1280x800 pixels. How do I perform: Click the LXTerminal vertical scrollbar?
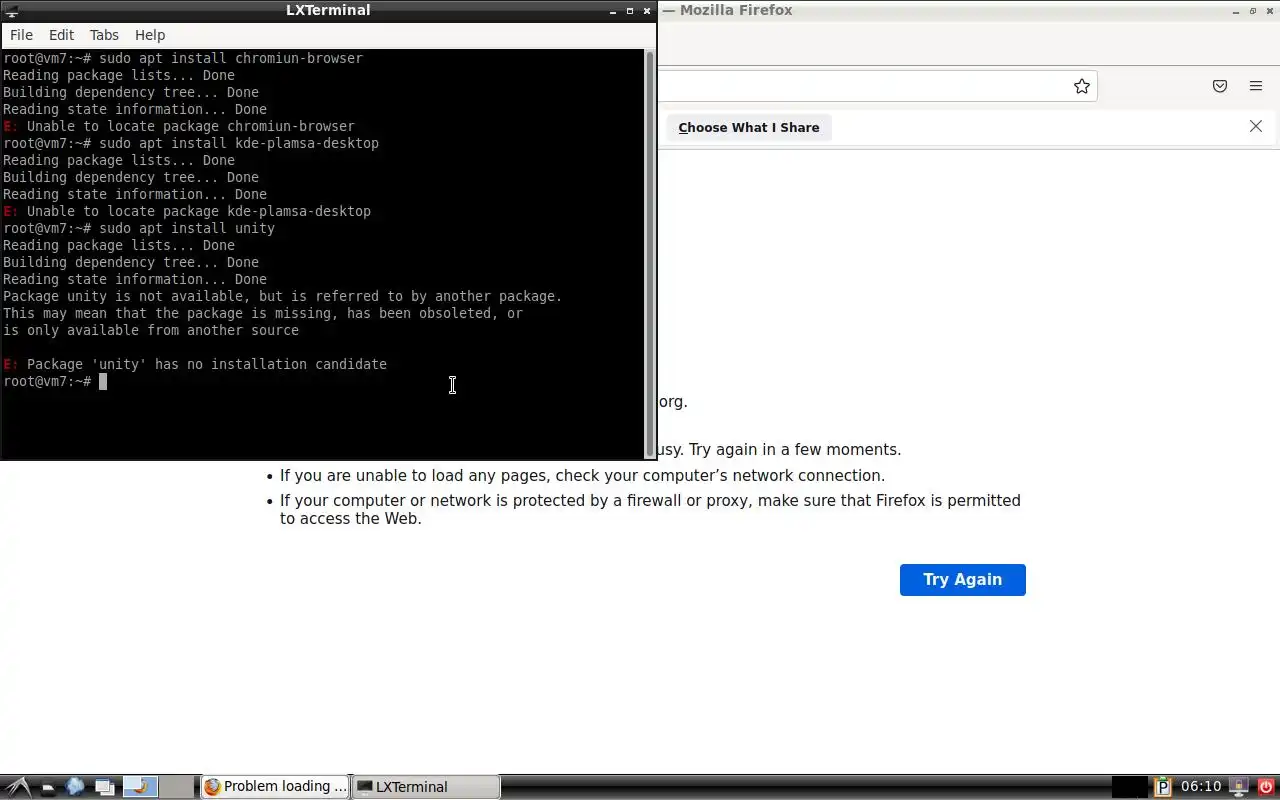tap(650, 254)
